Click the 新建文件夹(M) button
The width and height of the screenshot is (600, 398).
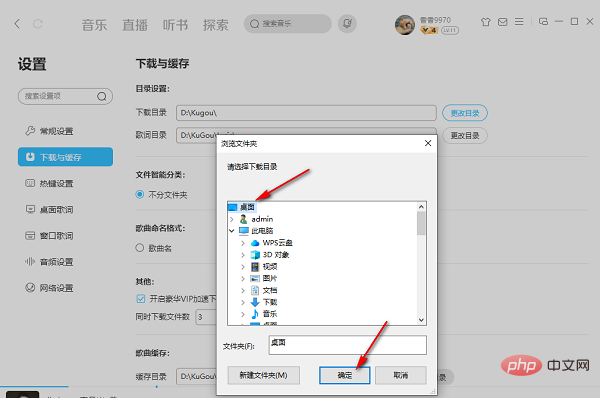pyautogui.click(x=263, y=375)
